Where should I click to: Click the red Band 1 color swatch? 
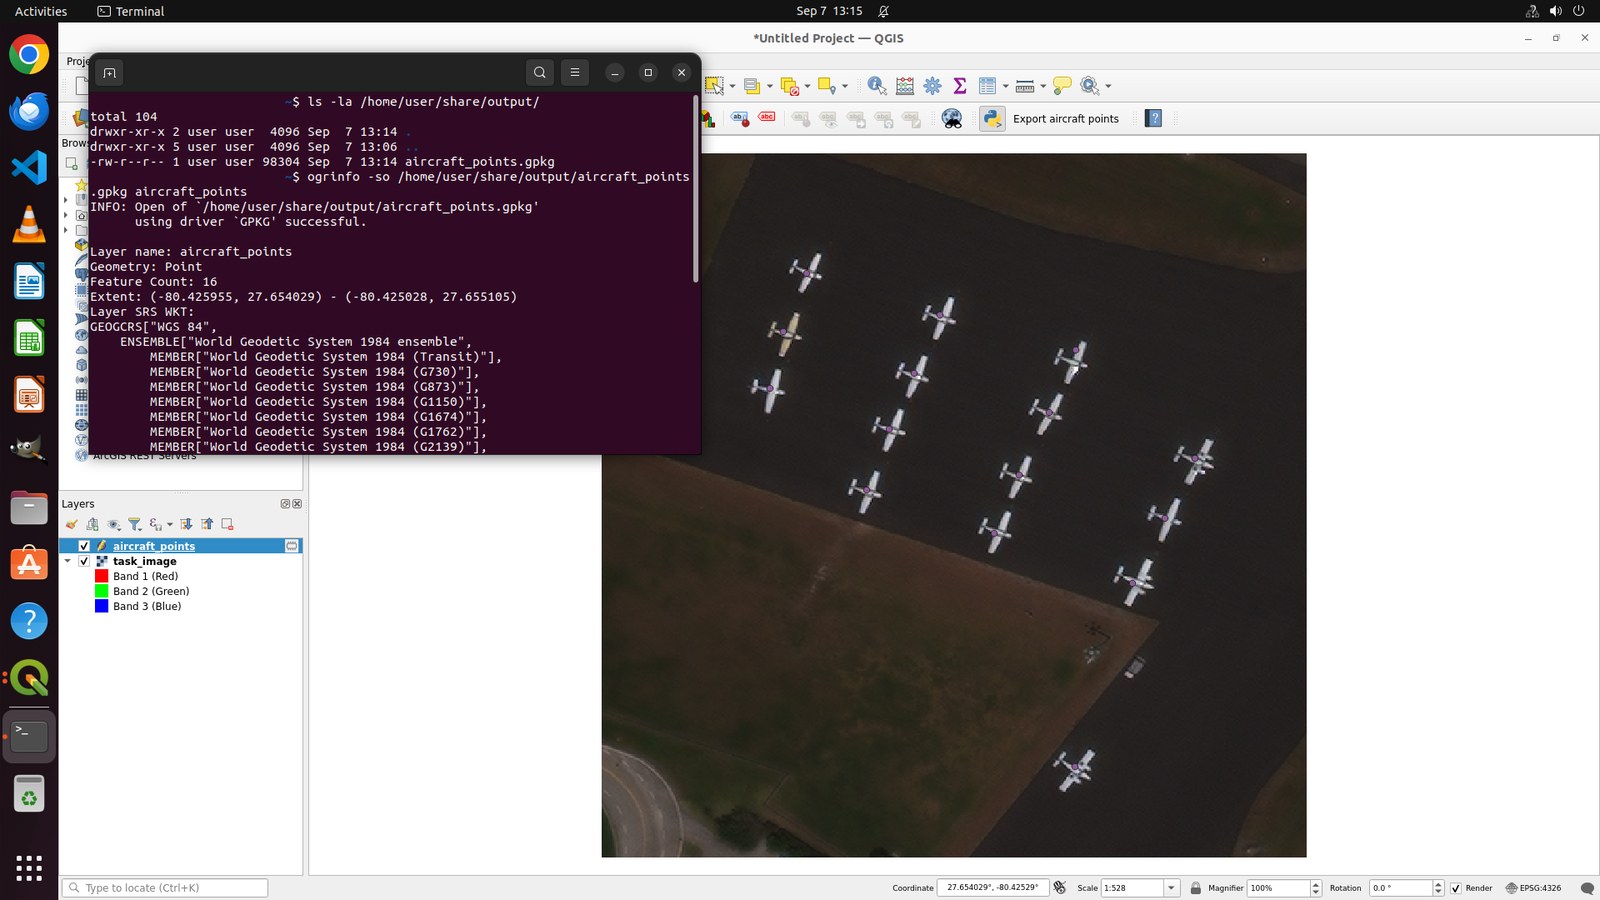pos(101,576)
